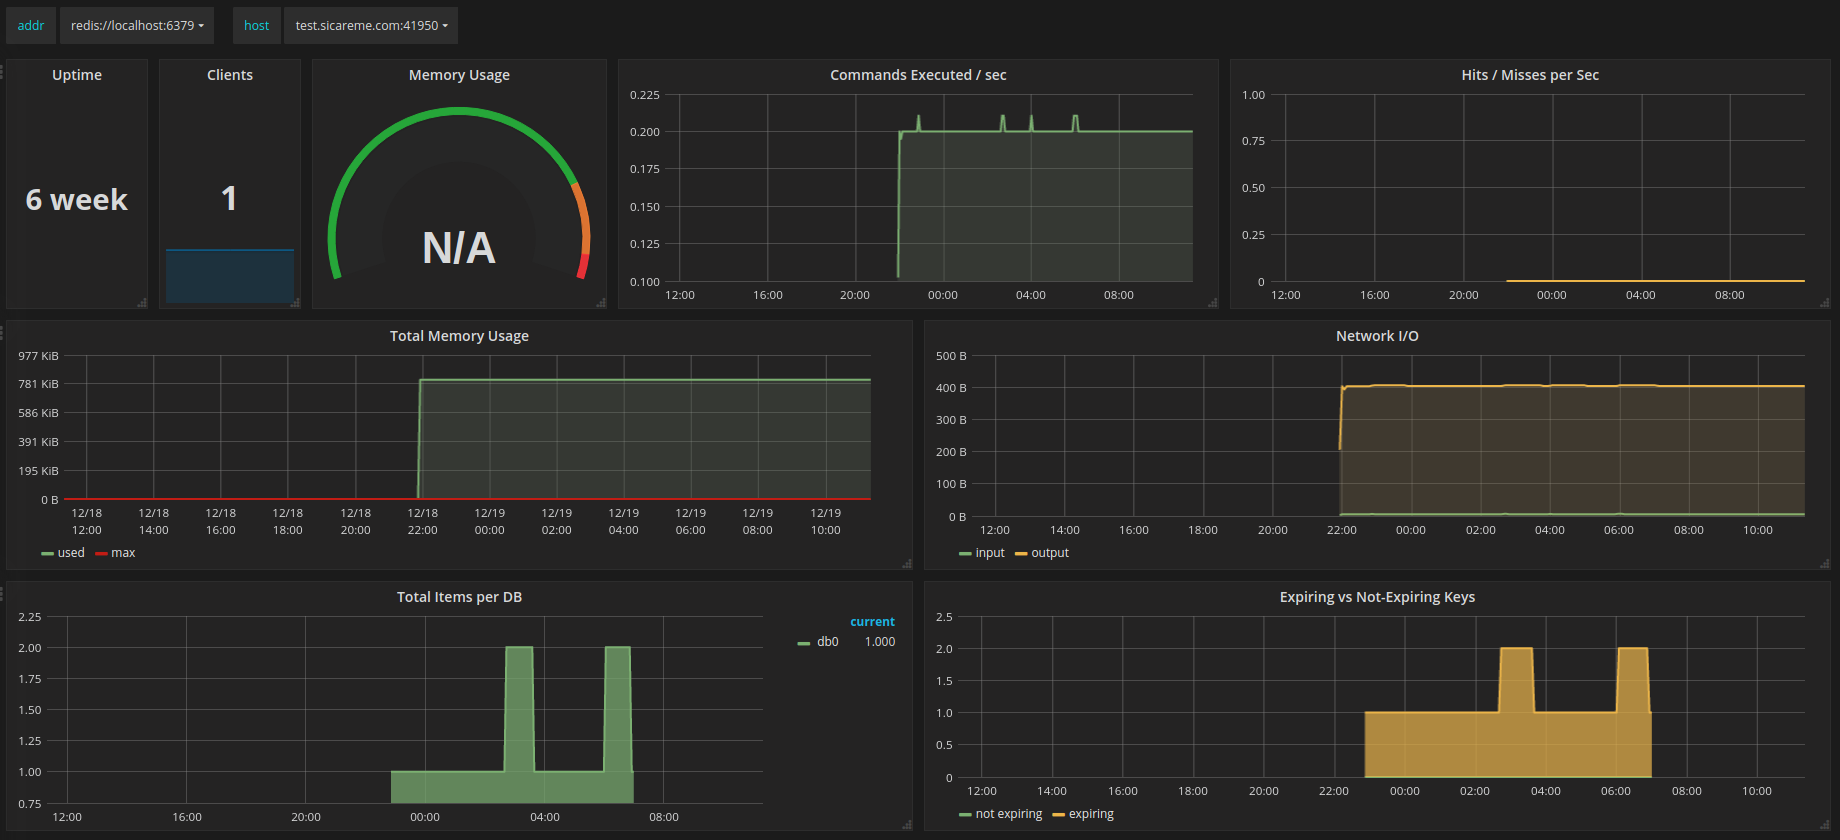The image size is (1840, 840).
Task: Click the Commands Executed panel resize handle
Action: point(1213,302)
